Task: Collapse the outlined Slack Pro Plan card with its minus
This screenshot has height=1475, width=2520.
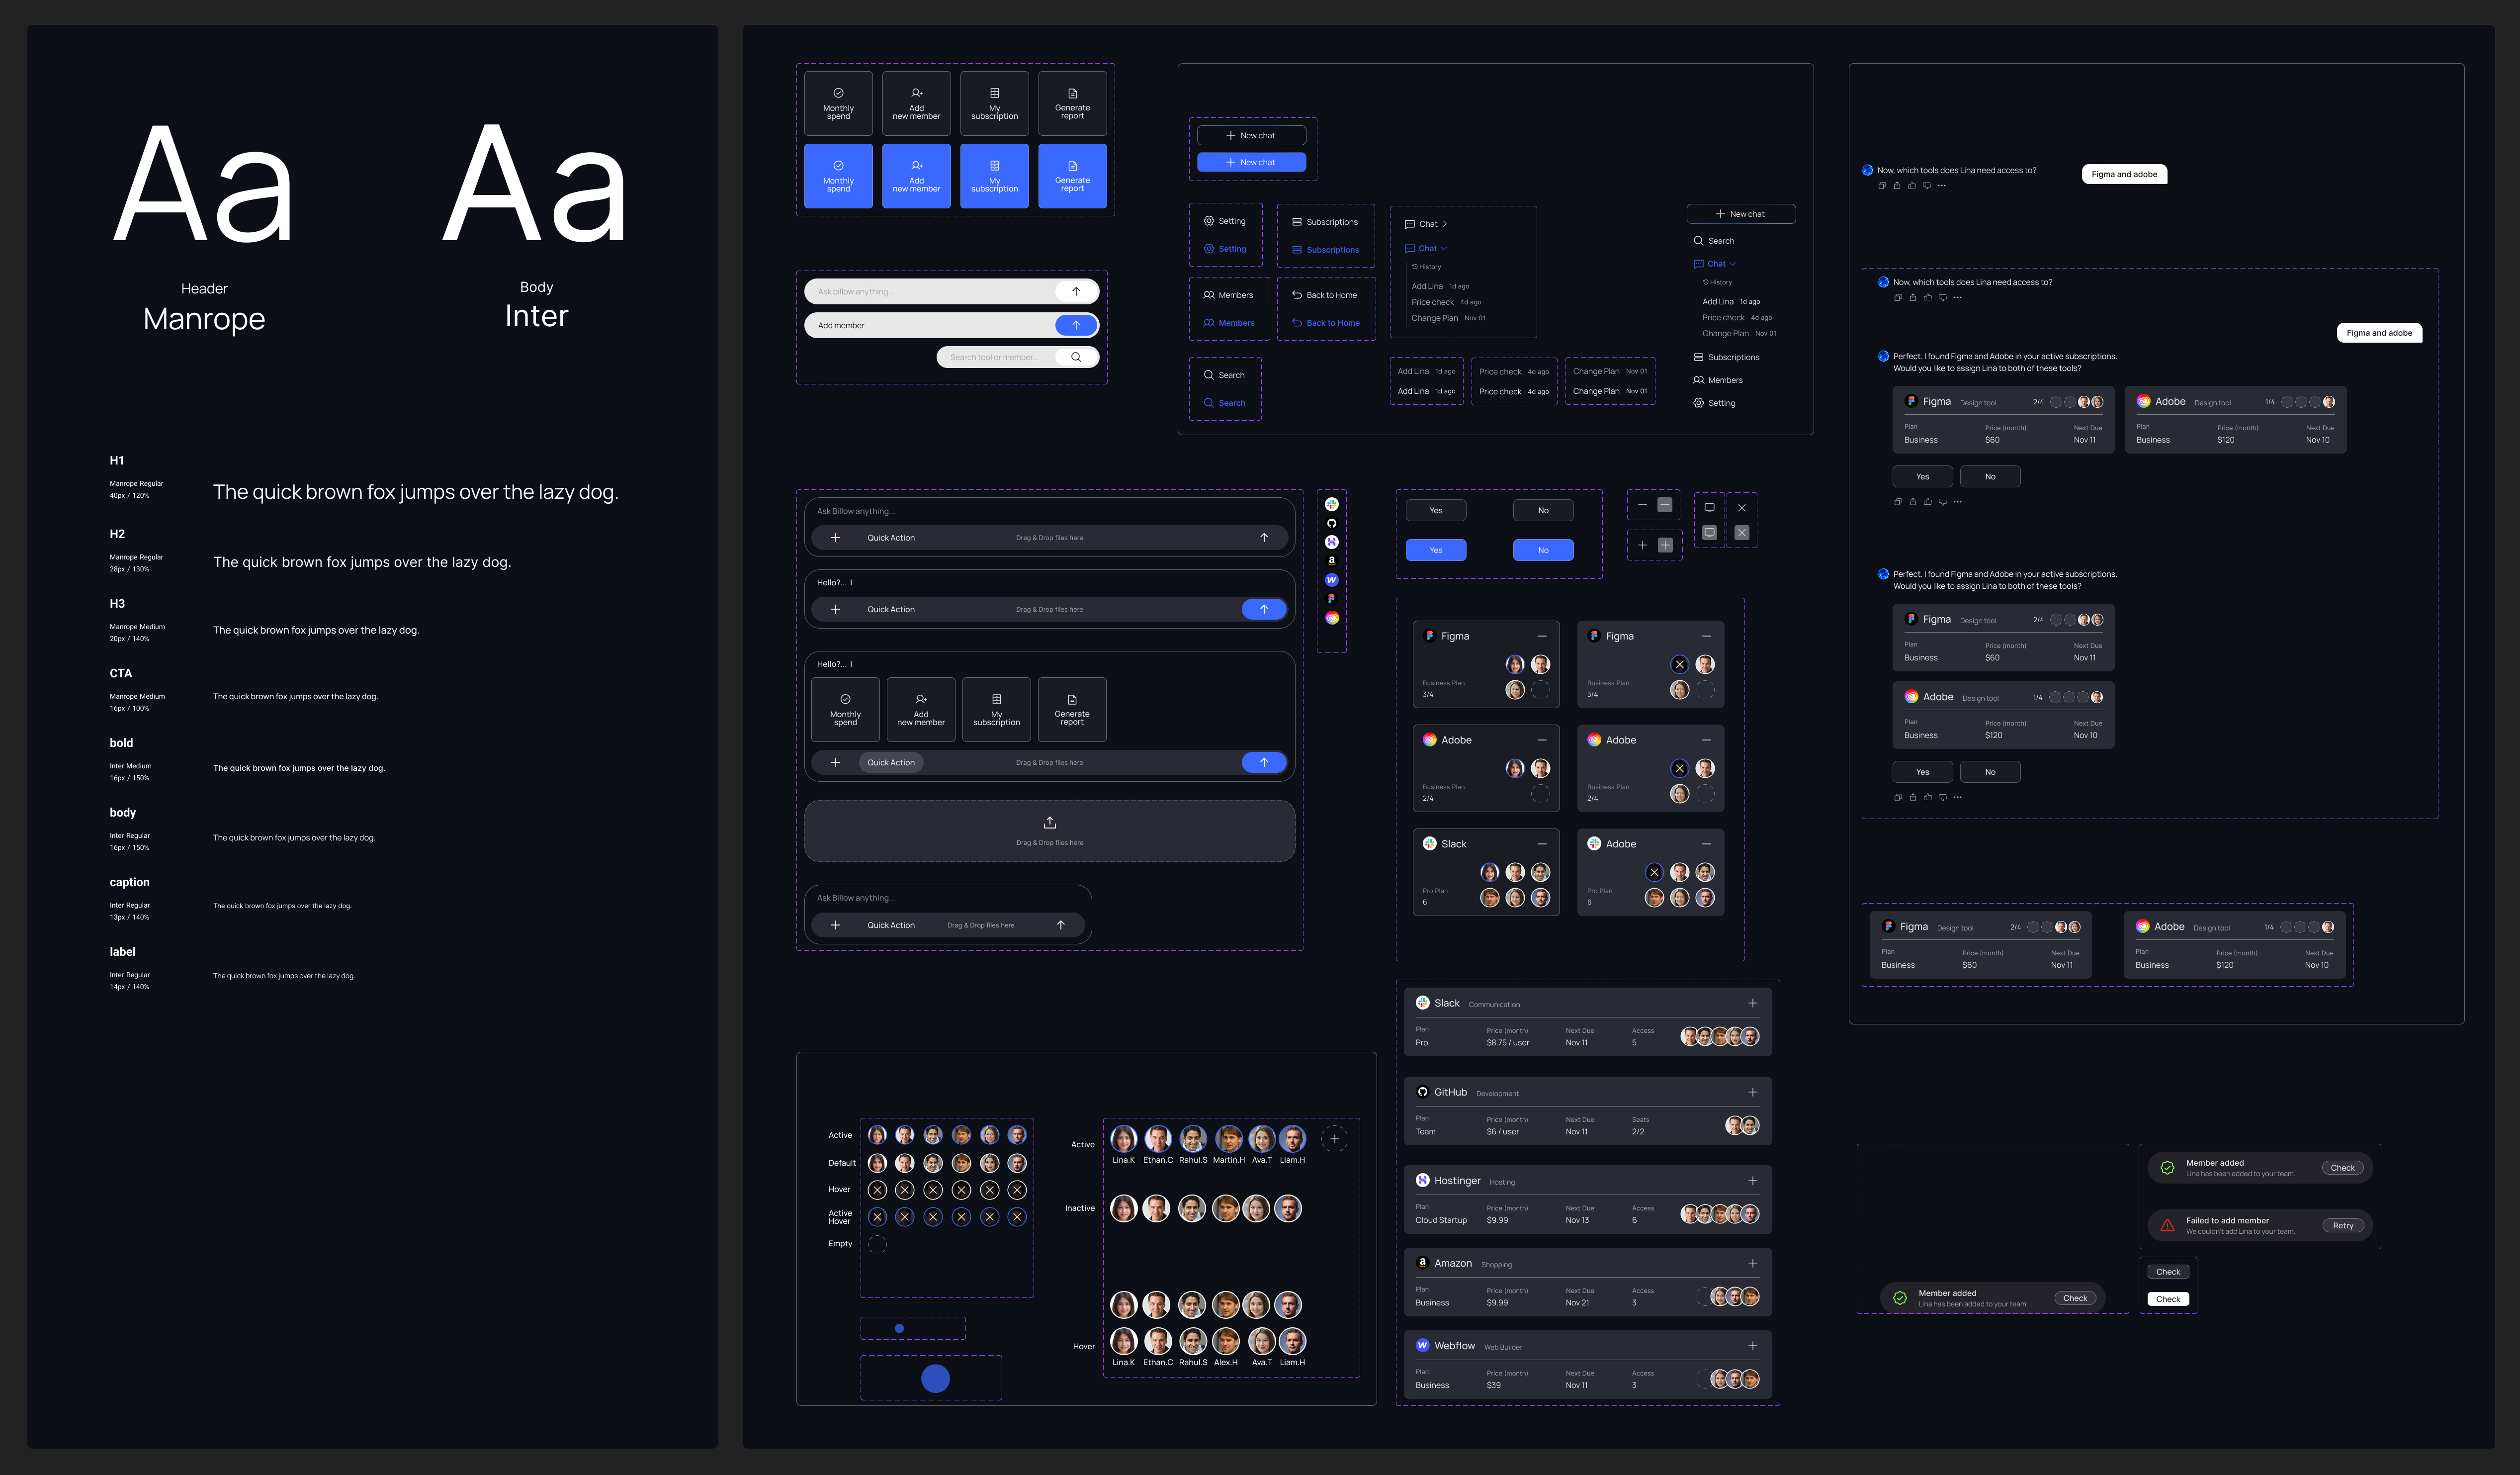Action: click(1541, 844)
